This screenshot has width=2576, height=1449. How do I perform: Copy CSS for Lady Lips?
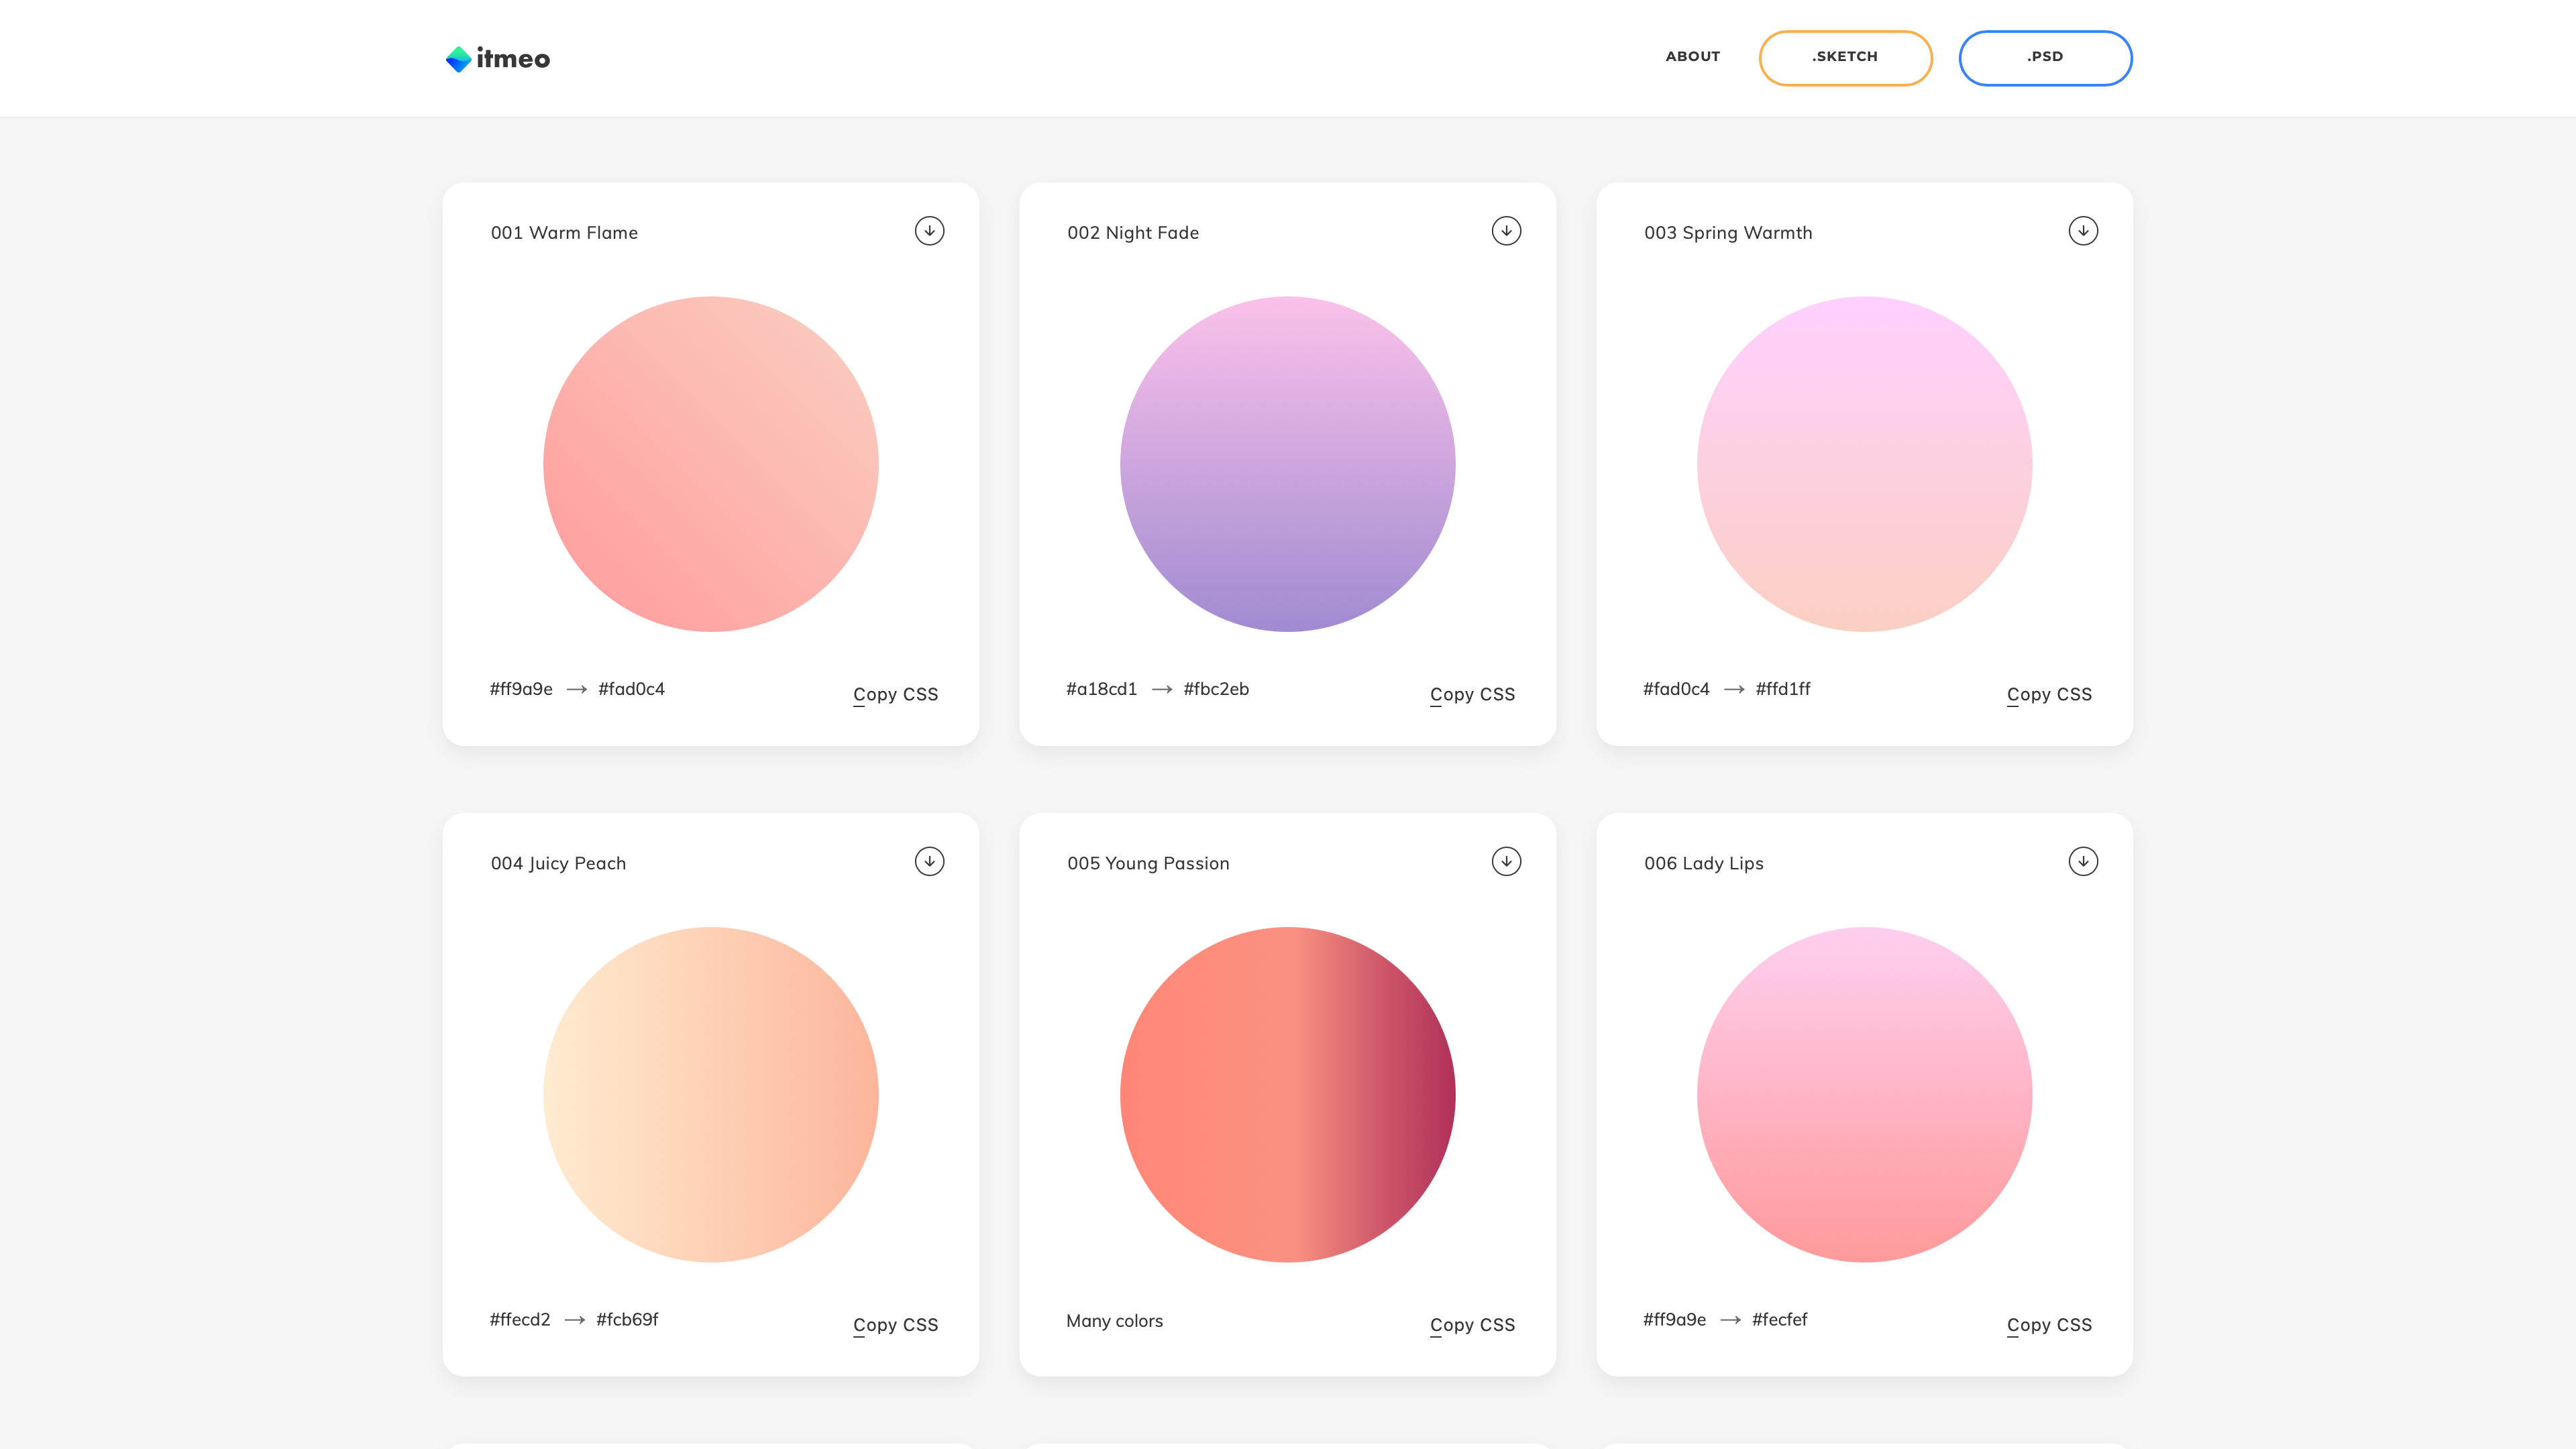2049,1325
